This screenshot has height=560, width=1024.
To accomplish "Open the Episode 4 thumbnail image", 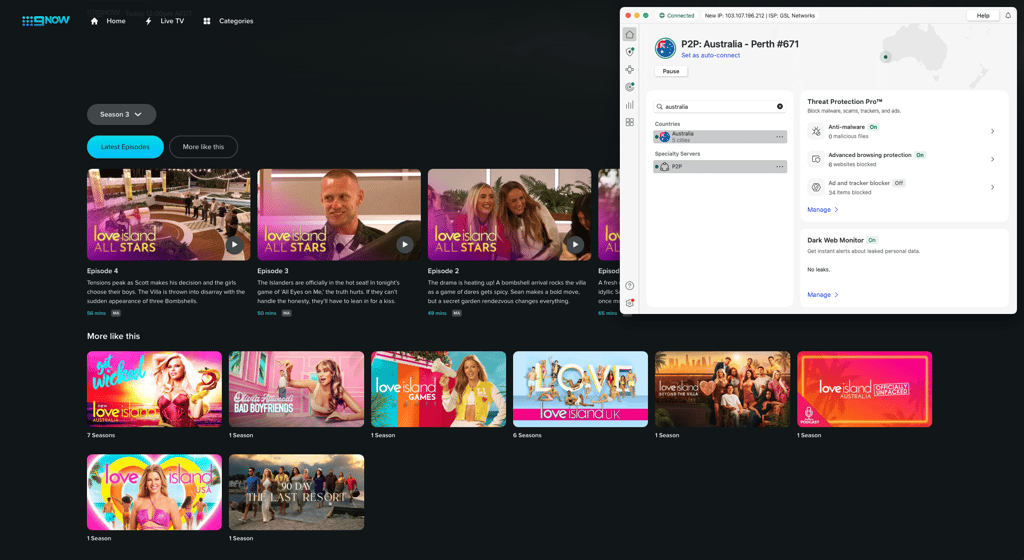I will pos(168,215).
